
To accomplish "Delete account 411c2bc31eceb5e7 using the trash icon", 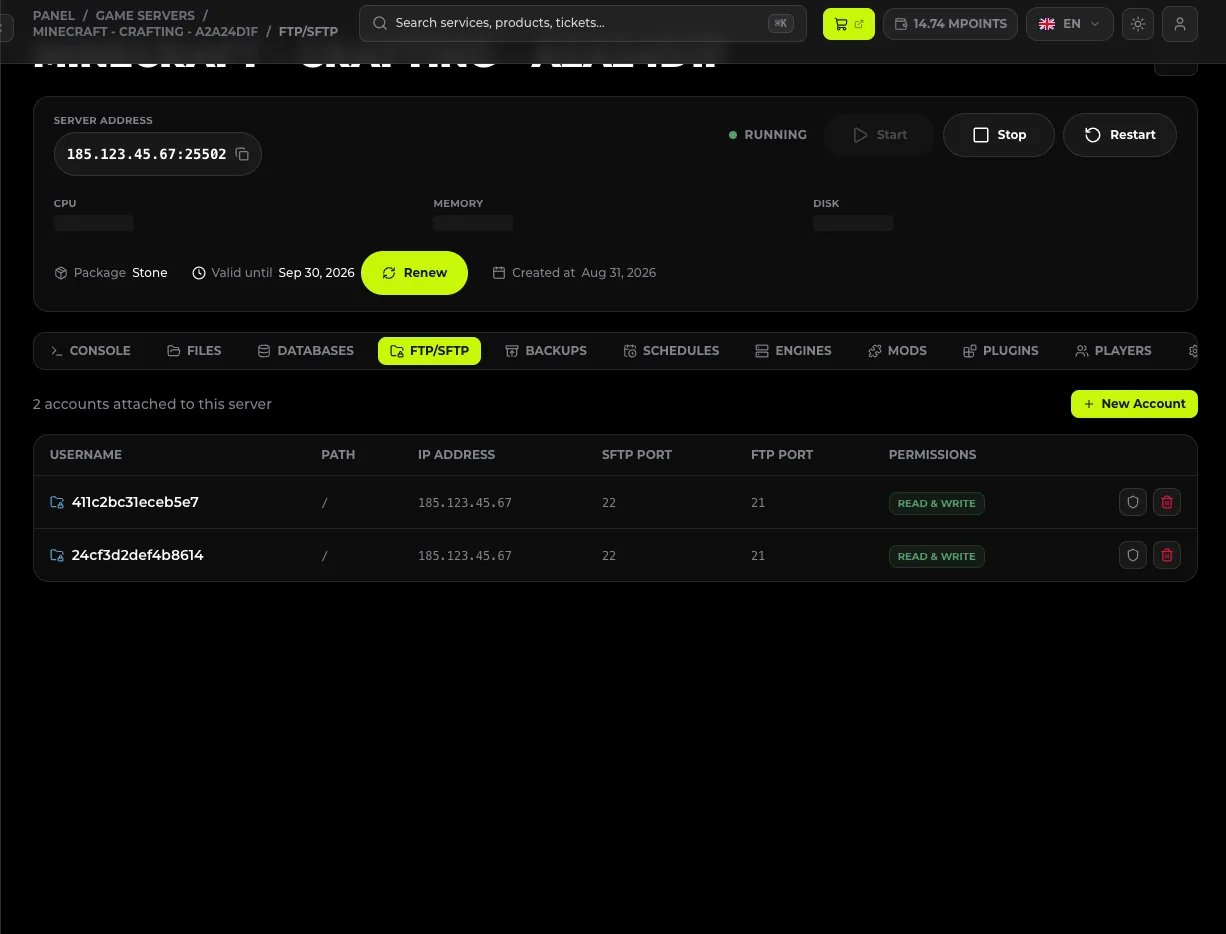I will click(1167, 502).
